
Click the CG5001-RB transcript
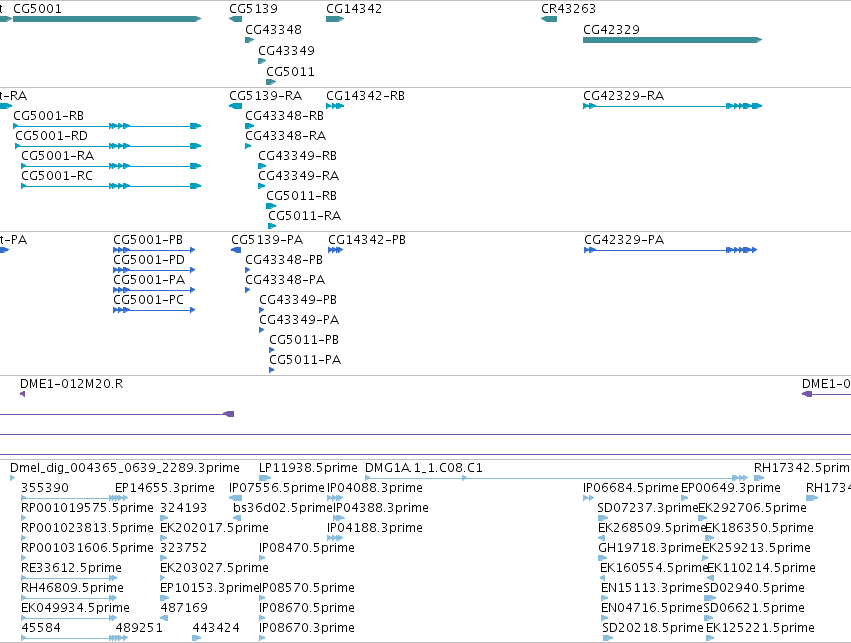(107, 126)
